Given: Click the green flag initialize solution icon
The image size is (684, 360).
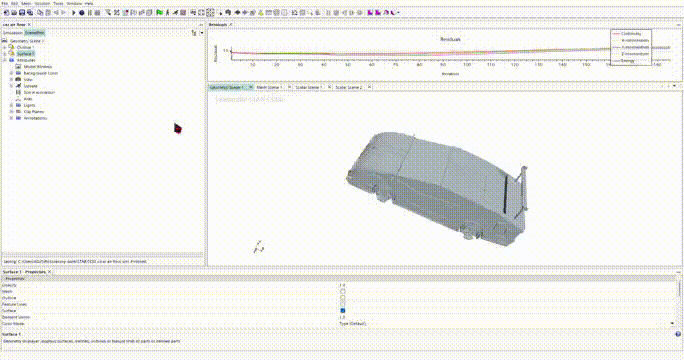Looking at the screenshot, I should (160, 13).
